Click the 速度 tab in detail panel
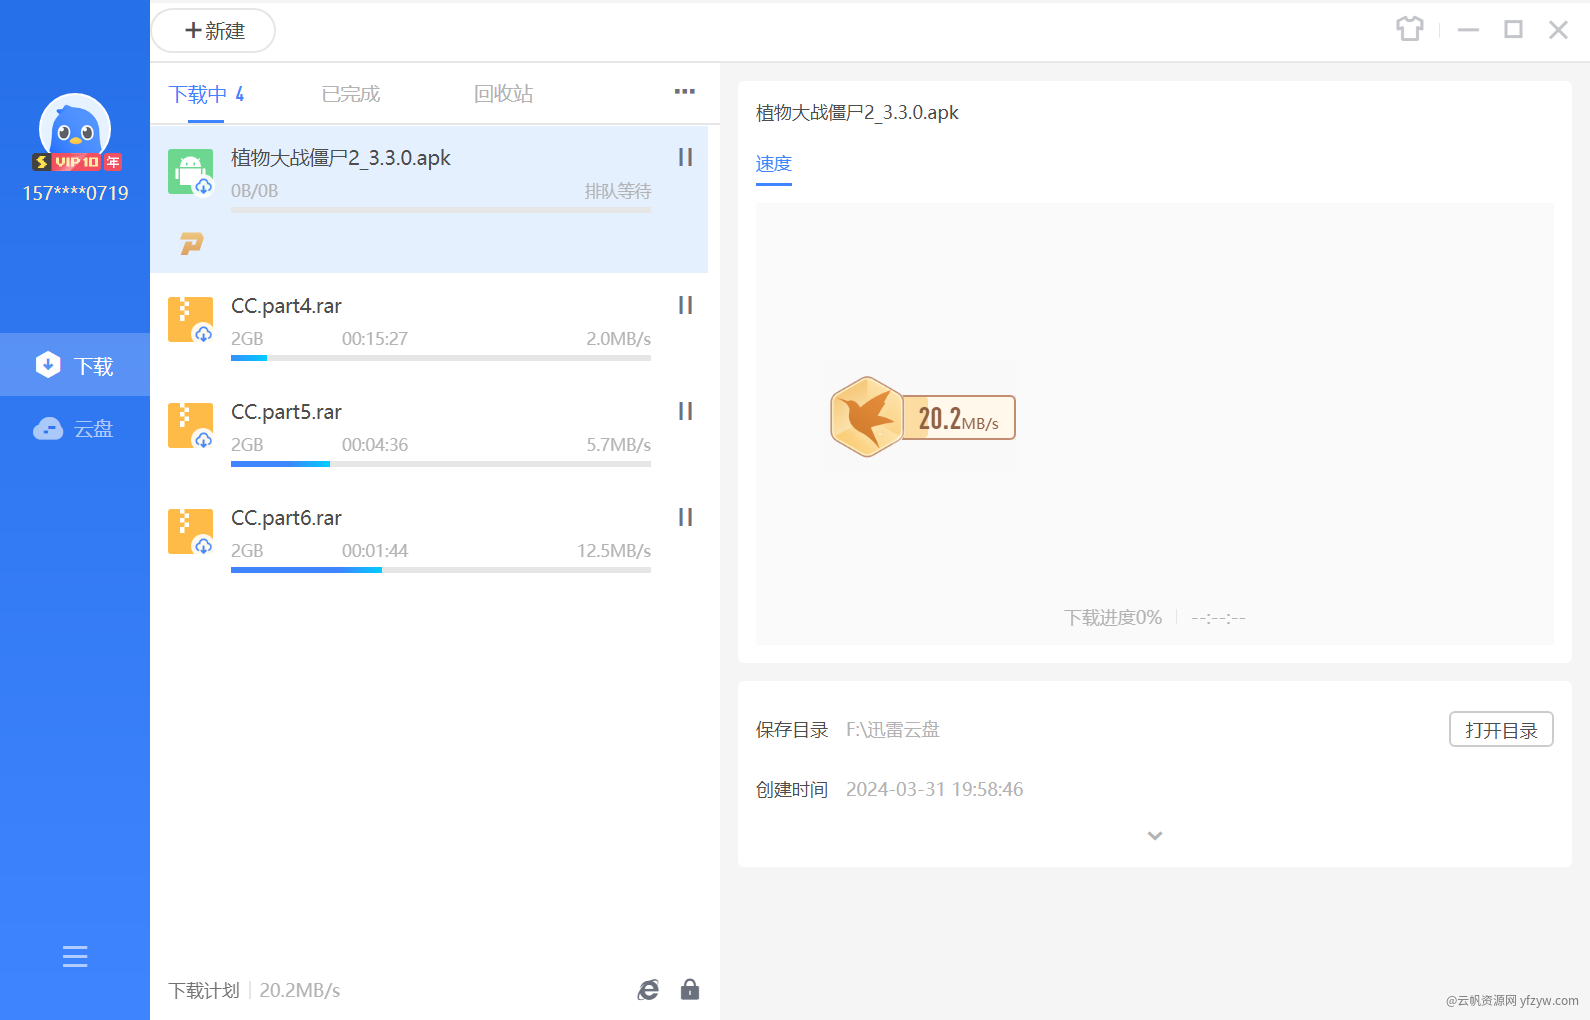The width and height of the screenshot is (1590, 1020). click(x=774, y=164)
